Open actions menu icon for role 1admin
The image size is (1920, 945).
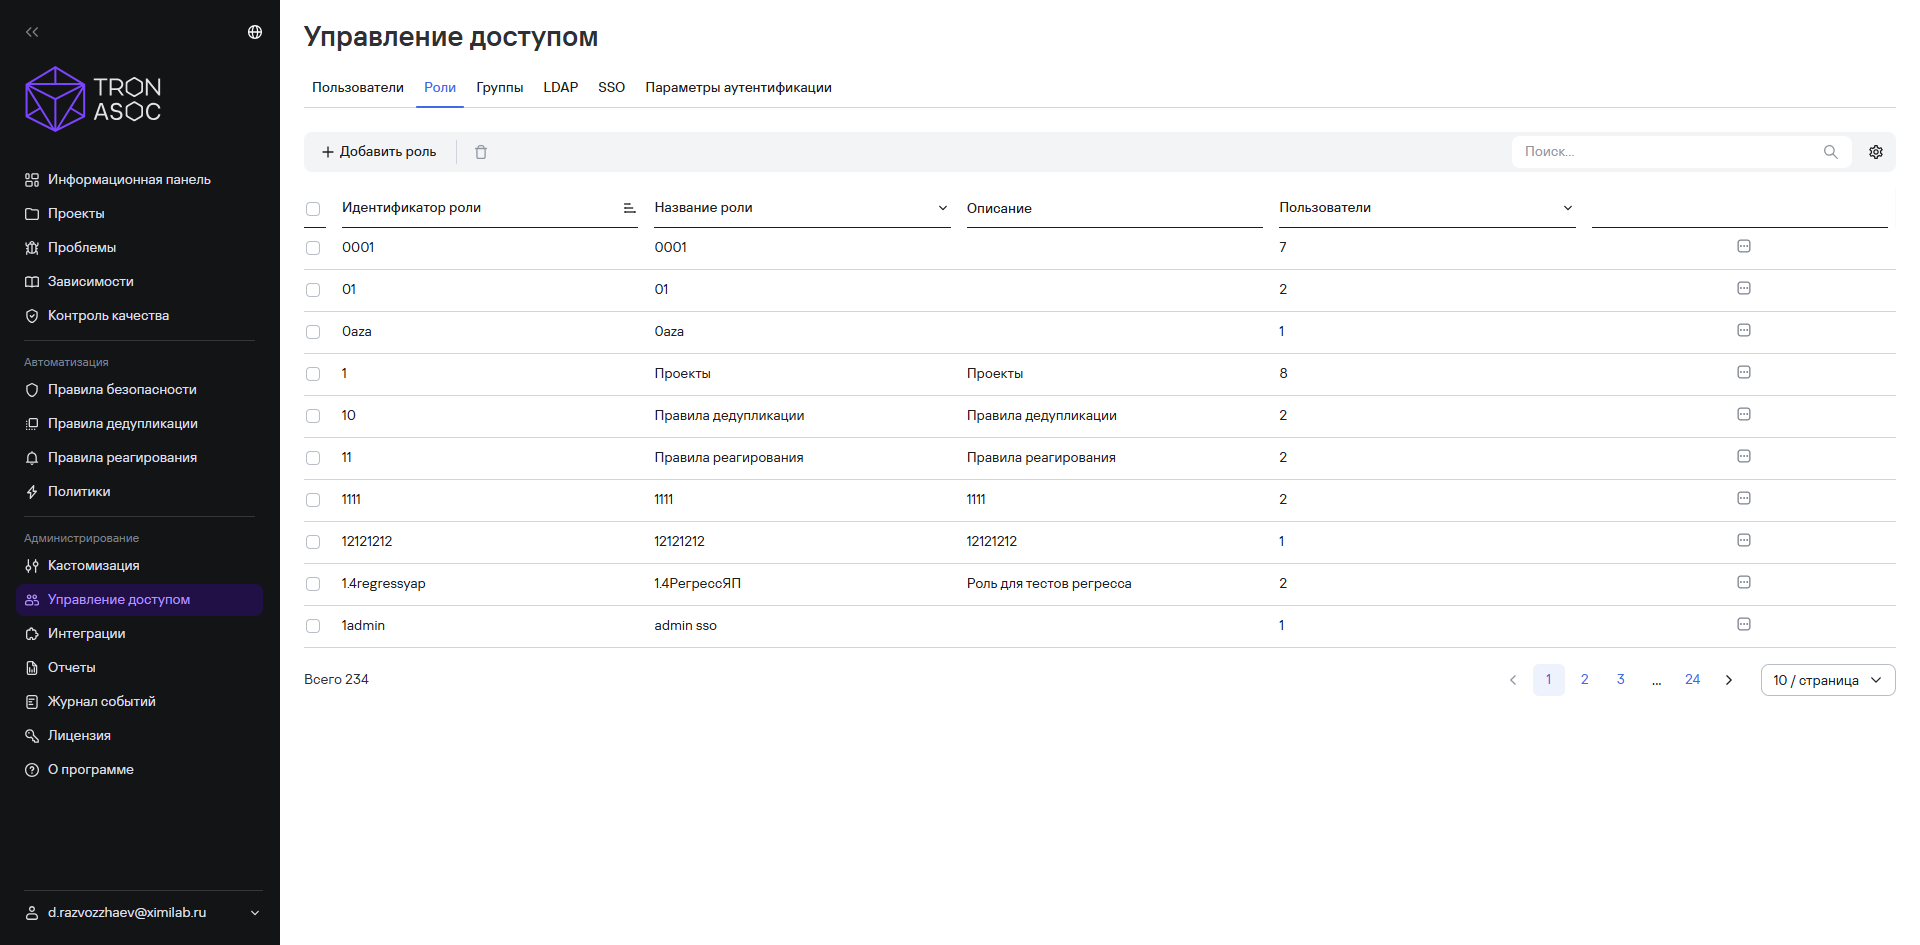coord(1744,624)
